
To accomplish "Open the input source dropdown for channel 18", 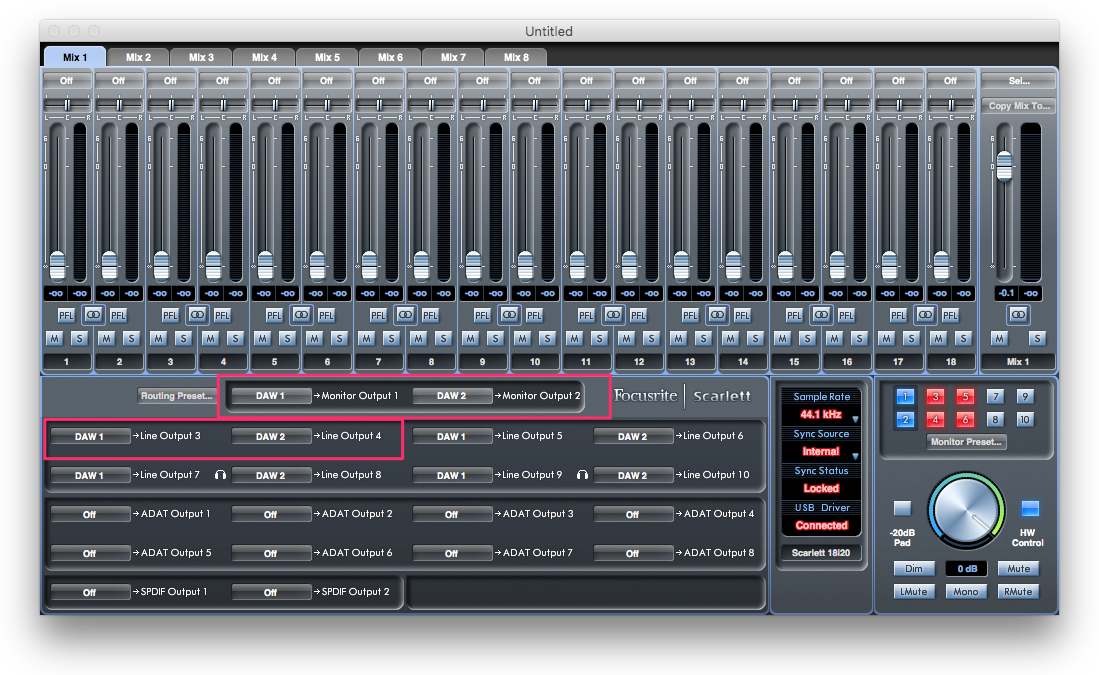I will pos(950,81).
